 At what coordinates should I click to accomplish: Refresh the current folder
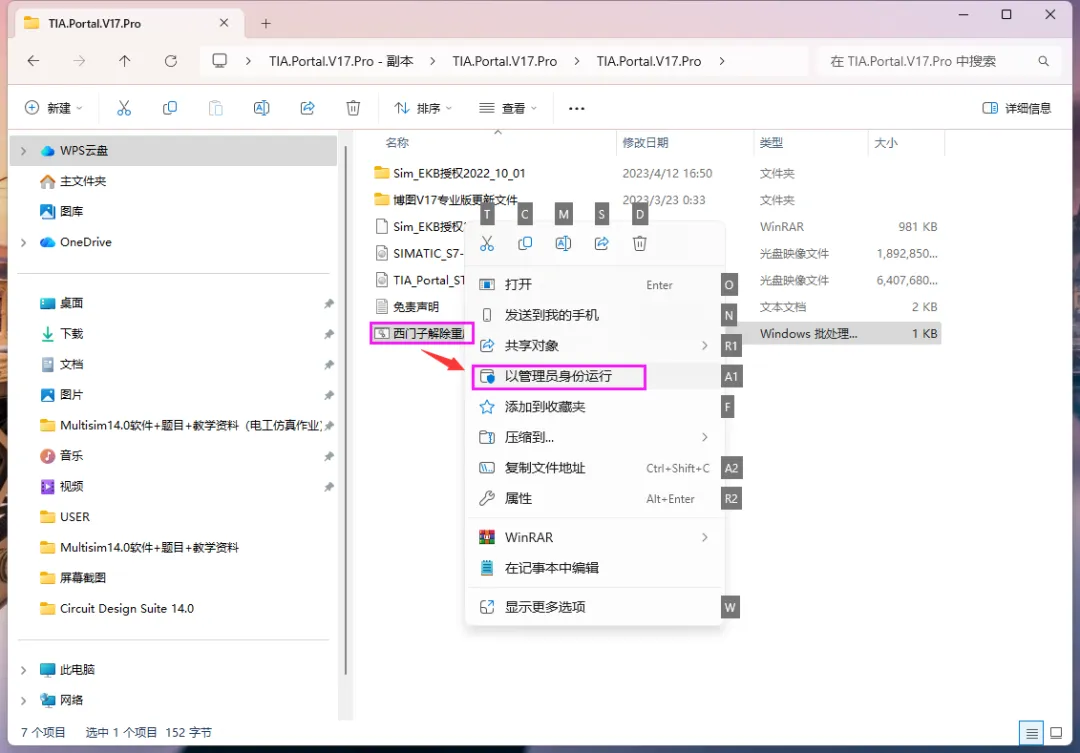[x=171, y=61]
